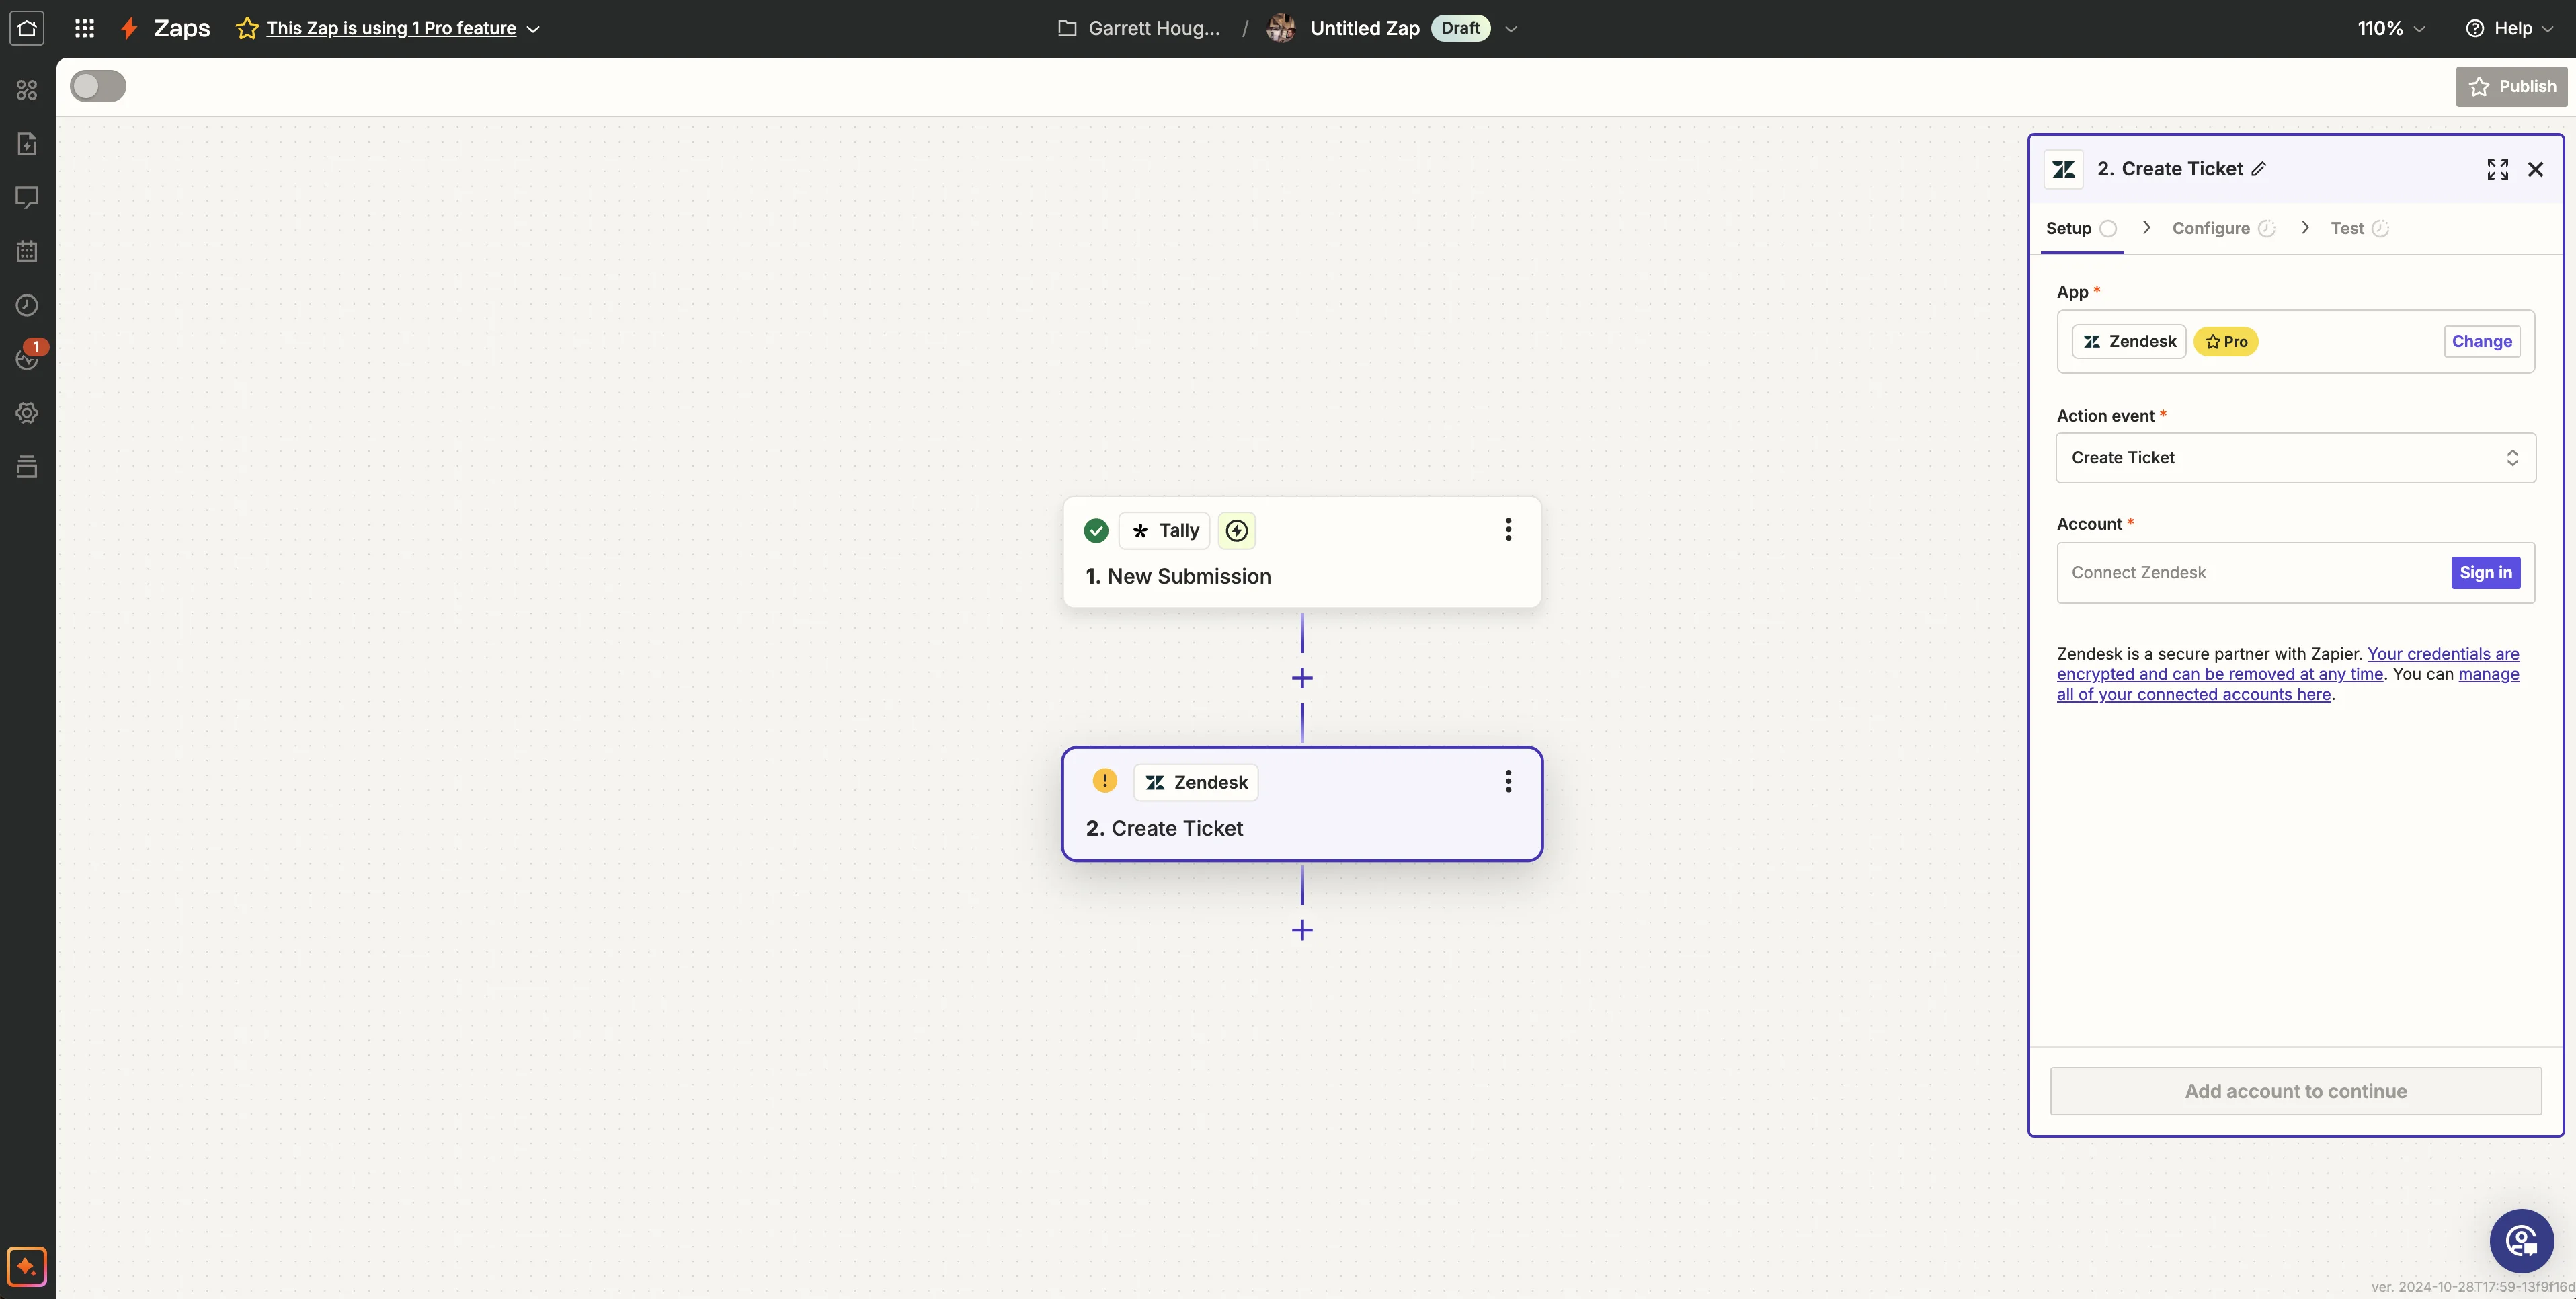
Task: Click the AI copilot sparkle icon
Action: (x=27, y=1266)
